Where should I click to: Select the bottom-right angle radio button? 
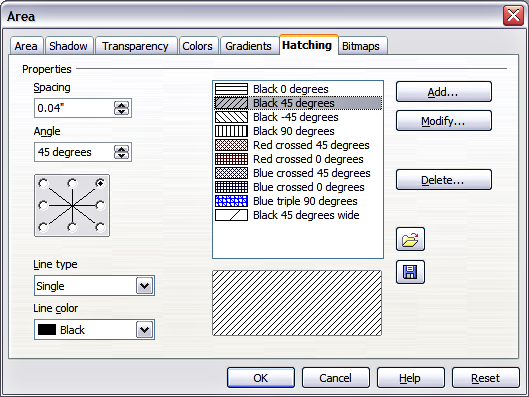click(100, 227)
